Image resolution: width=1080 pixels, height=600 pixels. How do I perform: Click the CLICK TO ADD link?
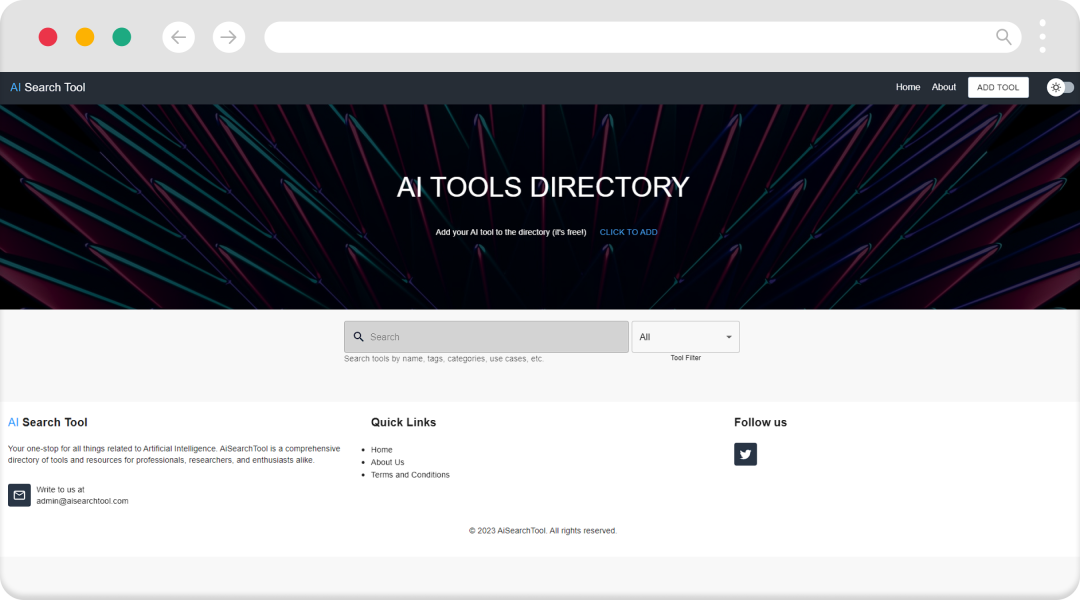[628, 232]
